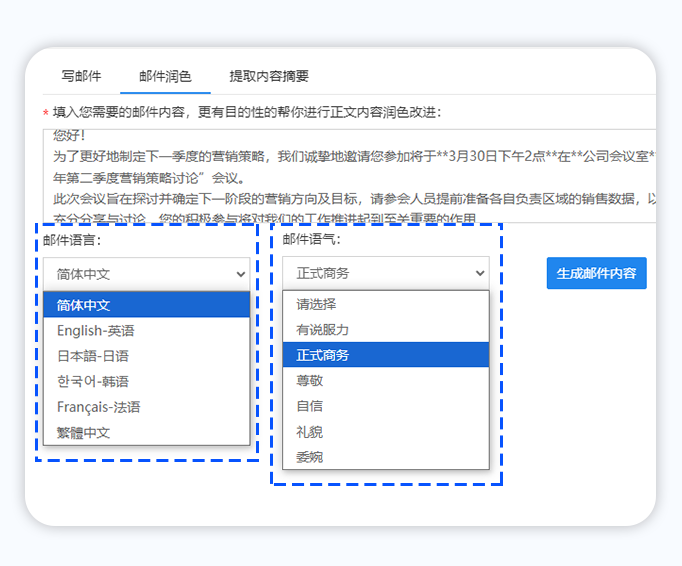This screenshot has width=682, height=566.
Task: Select the 尊敬 tone option
Action: (385, 381)
